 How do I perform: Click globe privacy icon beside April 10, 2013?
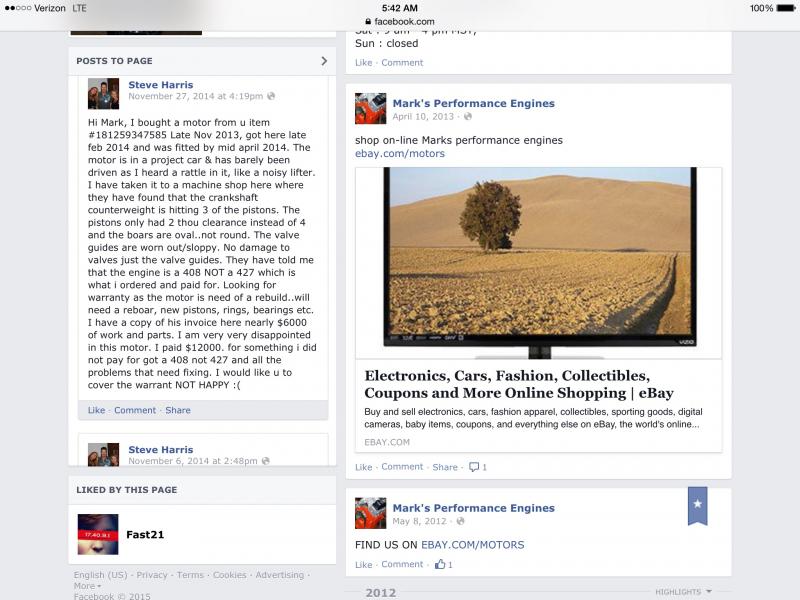click(x=468, y=116)
